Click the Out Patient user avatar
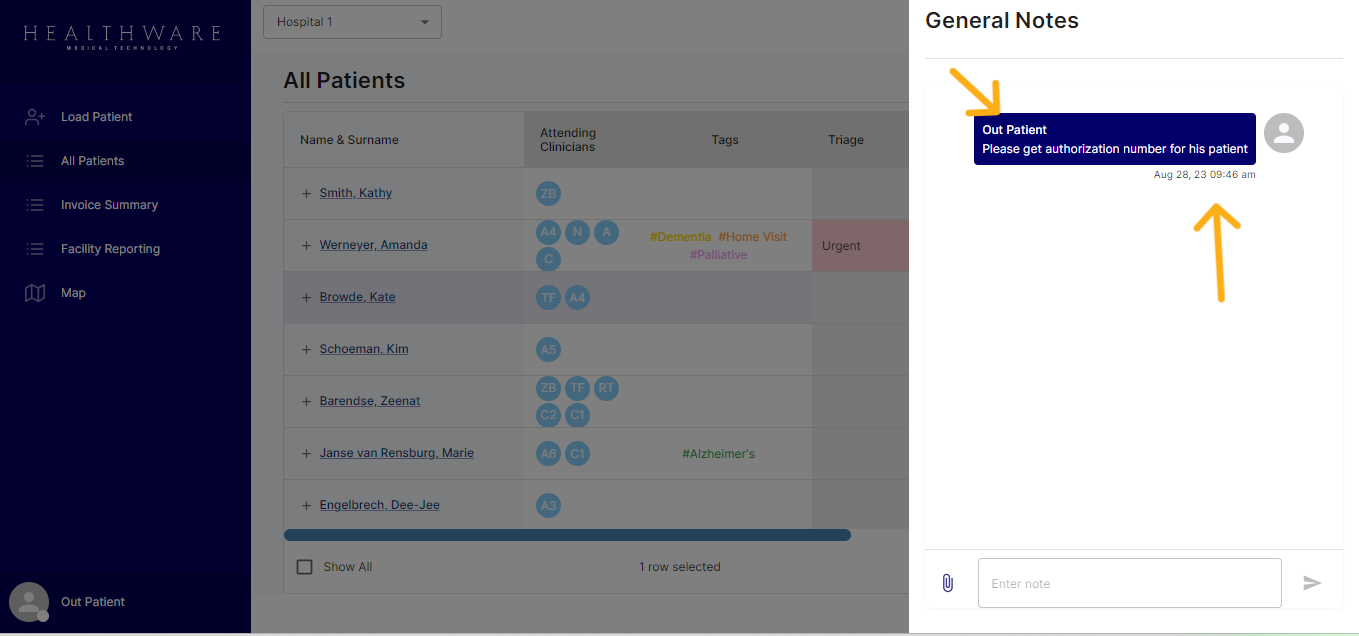The width and height of the screenshot is (1359, 636). [29, 602]
